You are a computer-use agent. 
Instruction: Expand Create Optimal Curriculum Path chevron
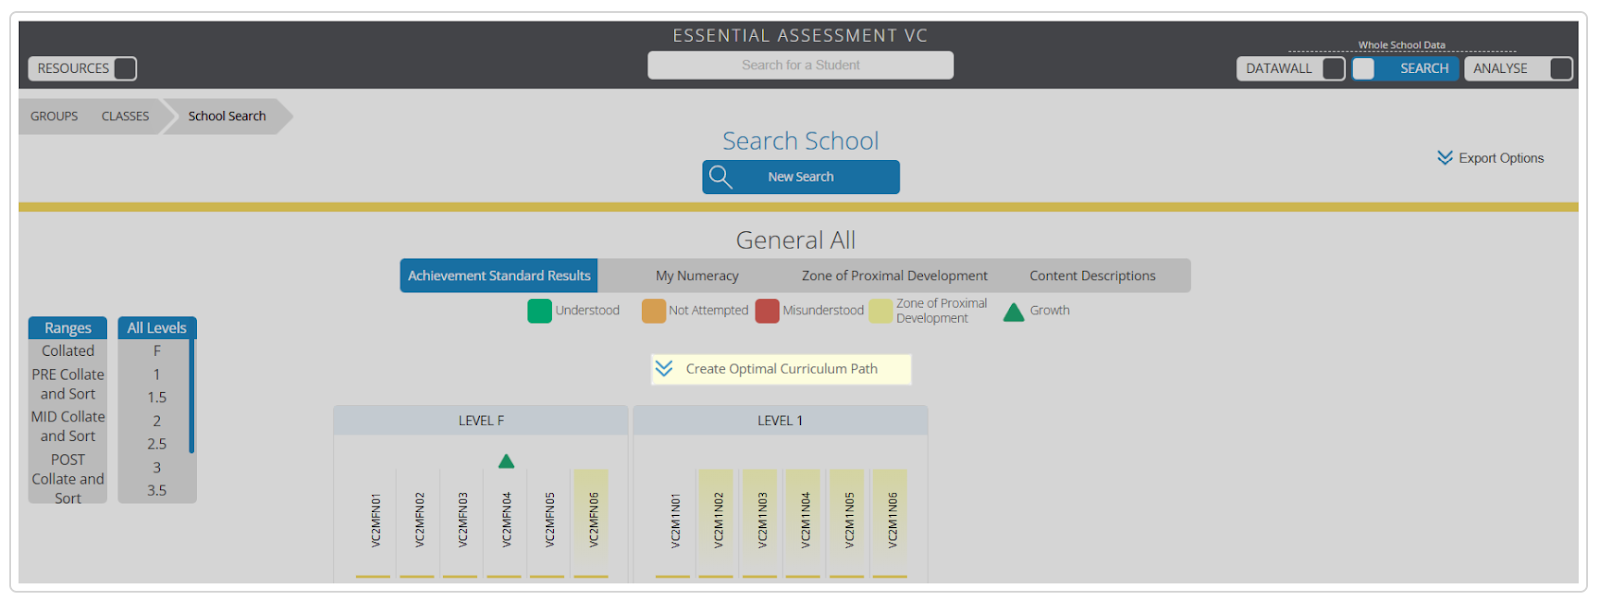pyautogui.click(x=664, y=369)
